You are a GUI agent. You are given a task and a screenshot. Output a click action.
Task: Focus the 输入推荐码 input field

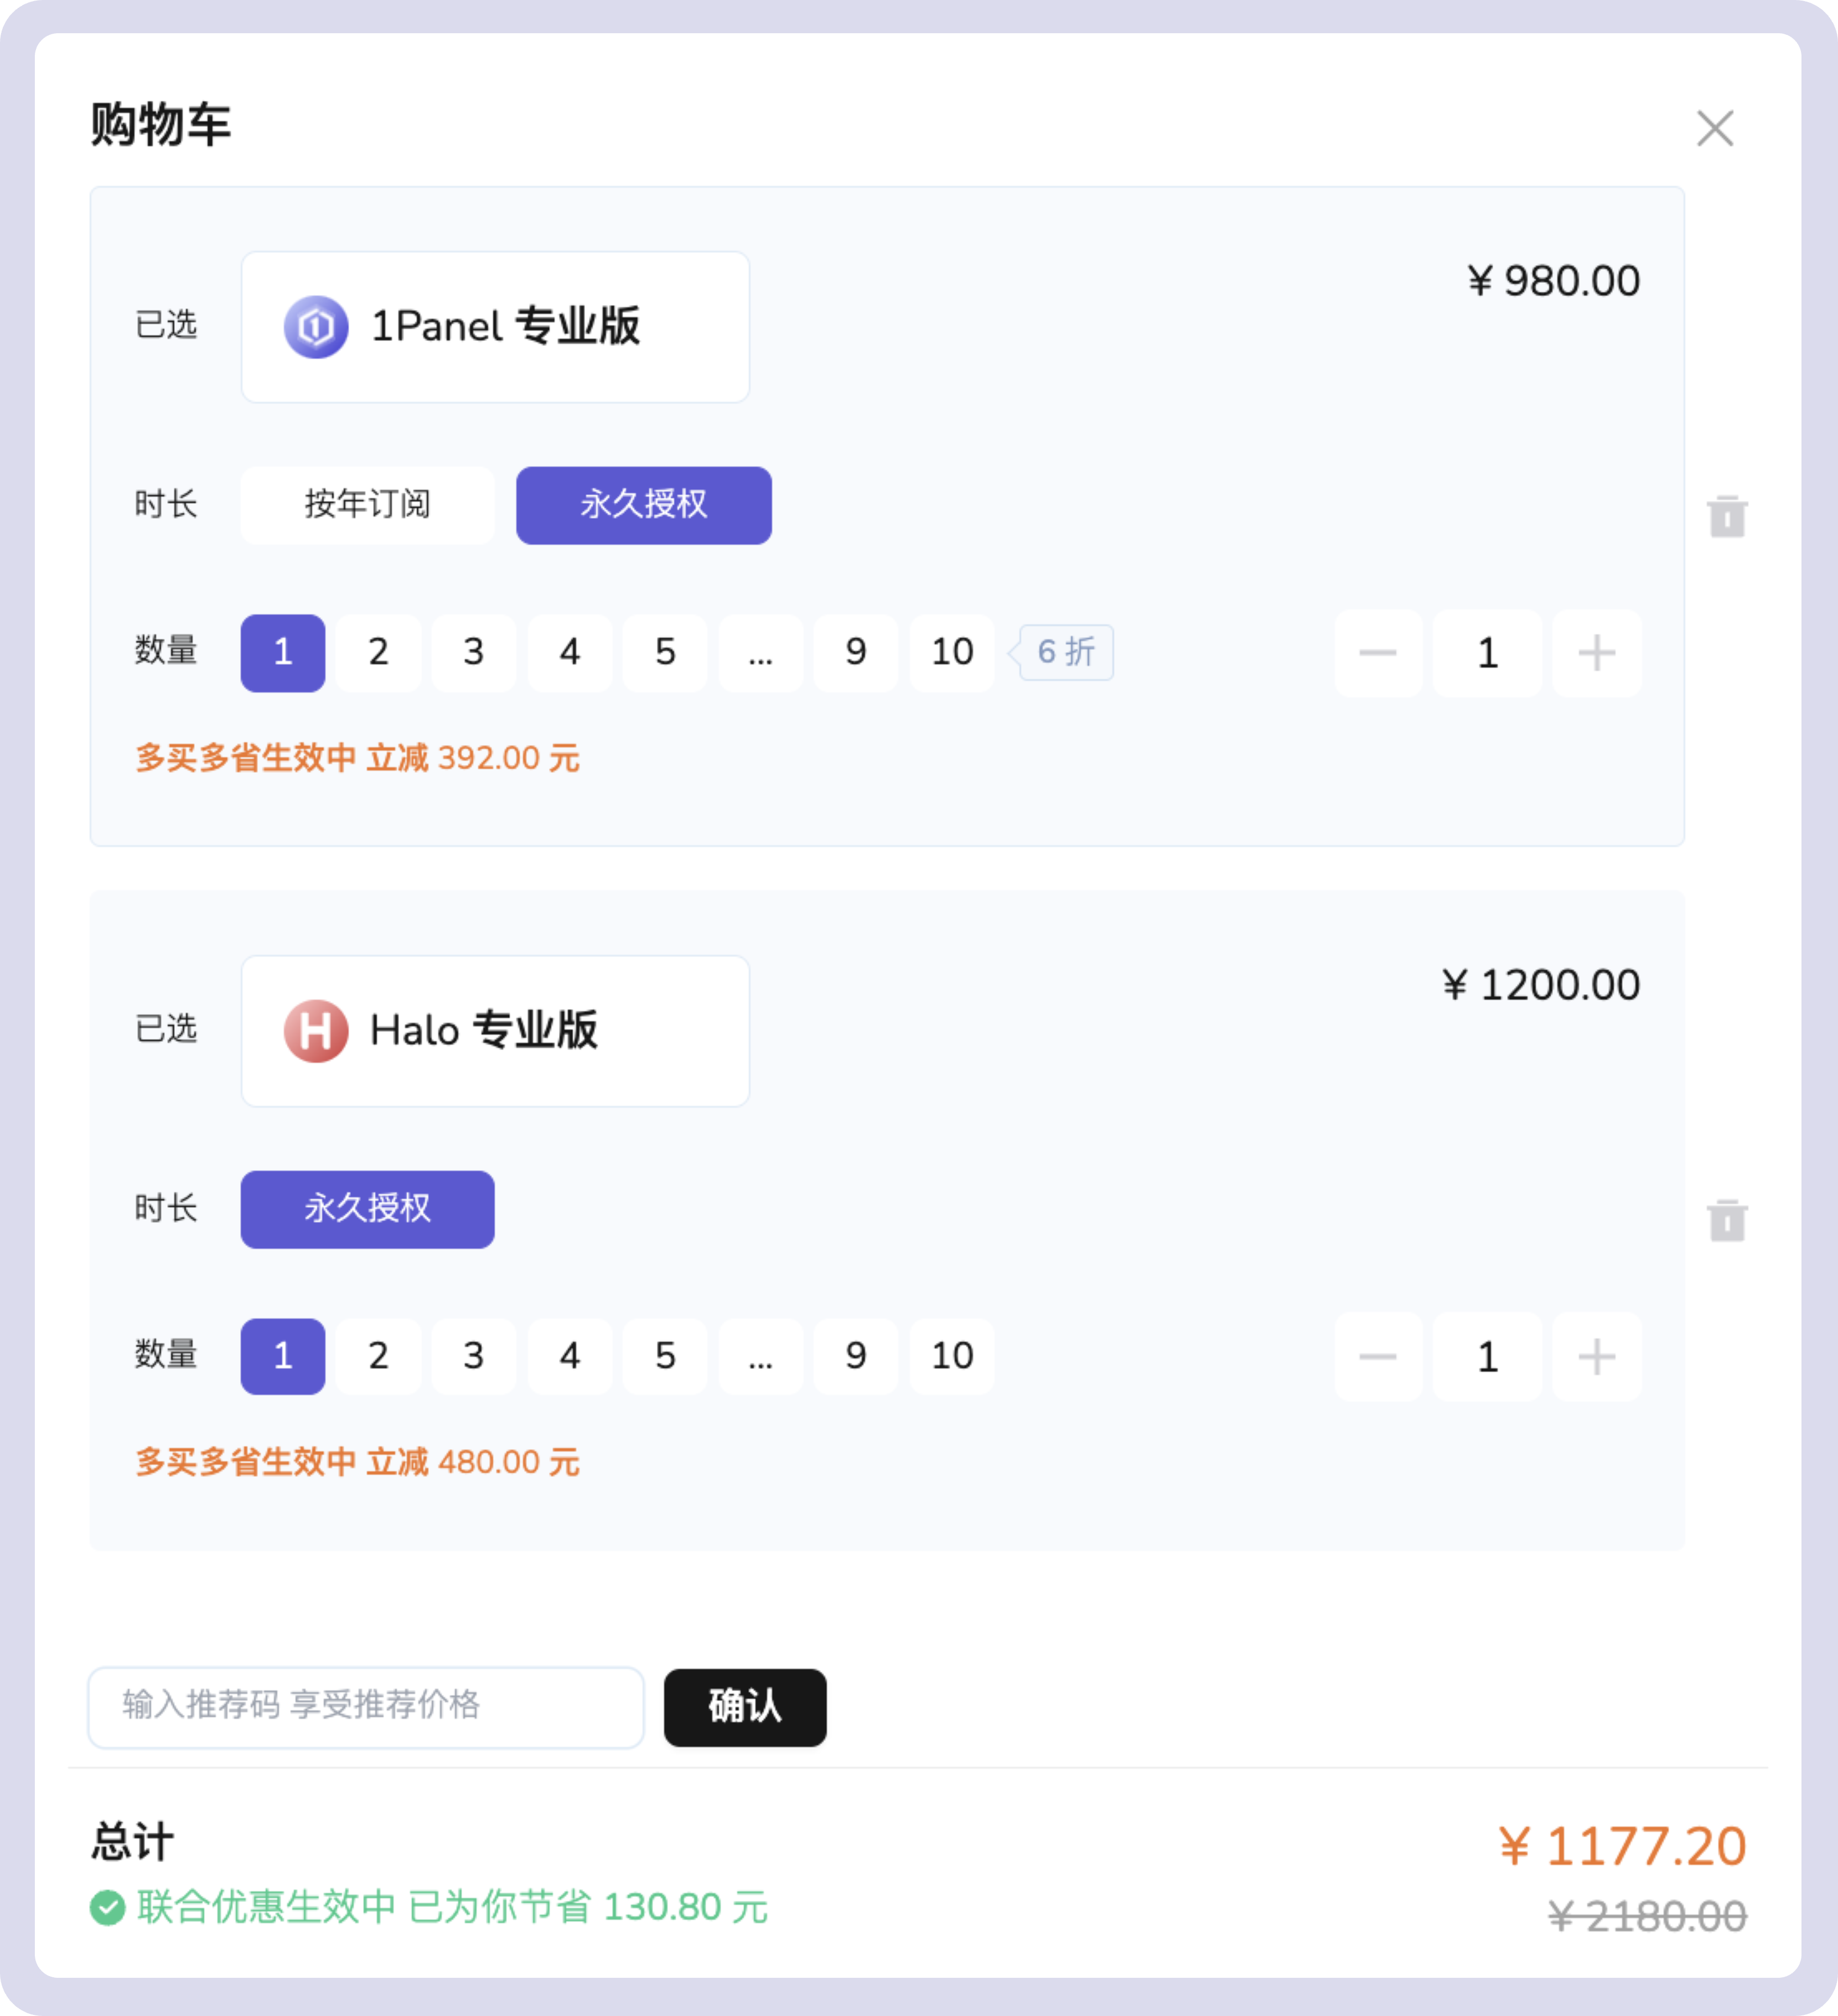(366, 1707)
